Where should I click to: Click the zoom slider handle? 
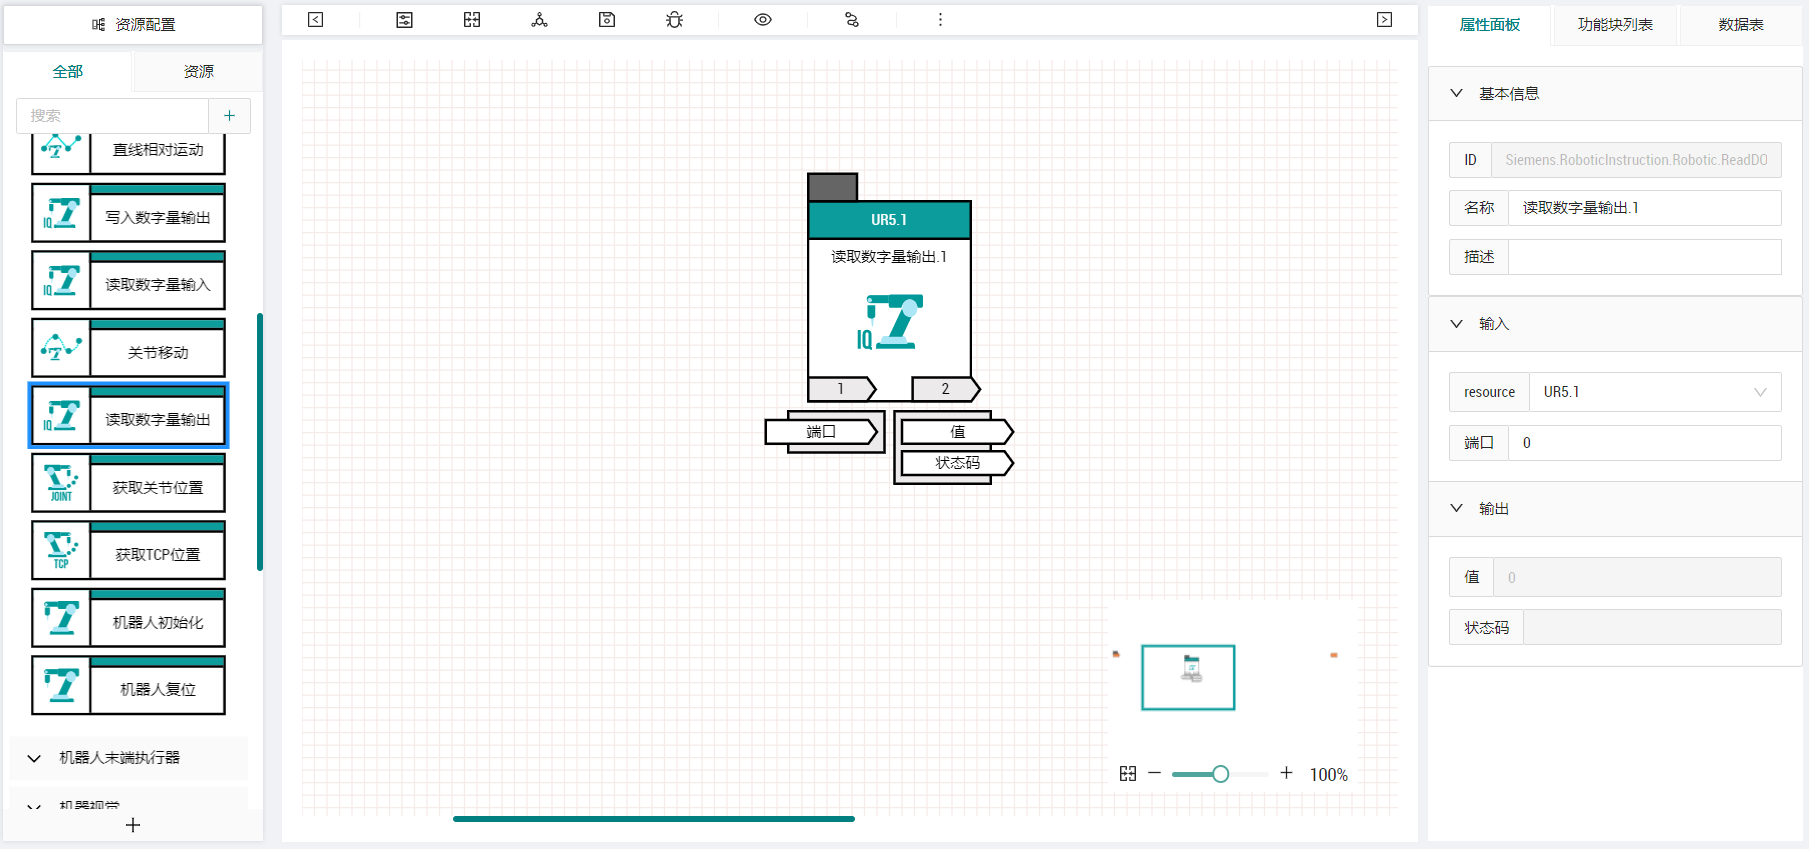click(1220, 774)
